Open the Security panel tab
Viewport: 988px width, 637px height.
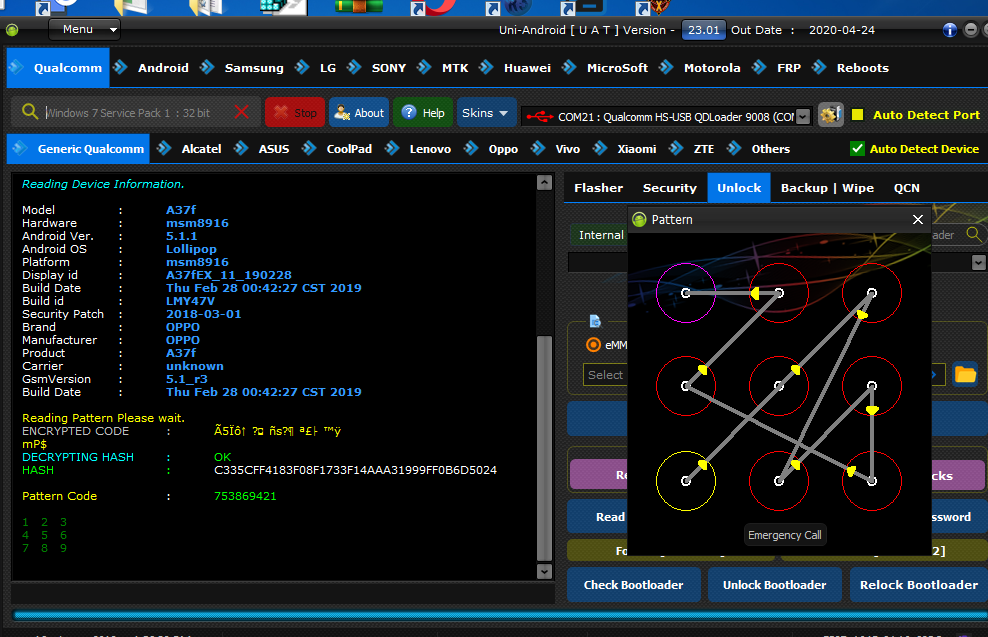point(669,188)
